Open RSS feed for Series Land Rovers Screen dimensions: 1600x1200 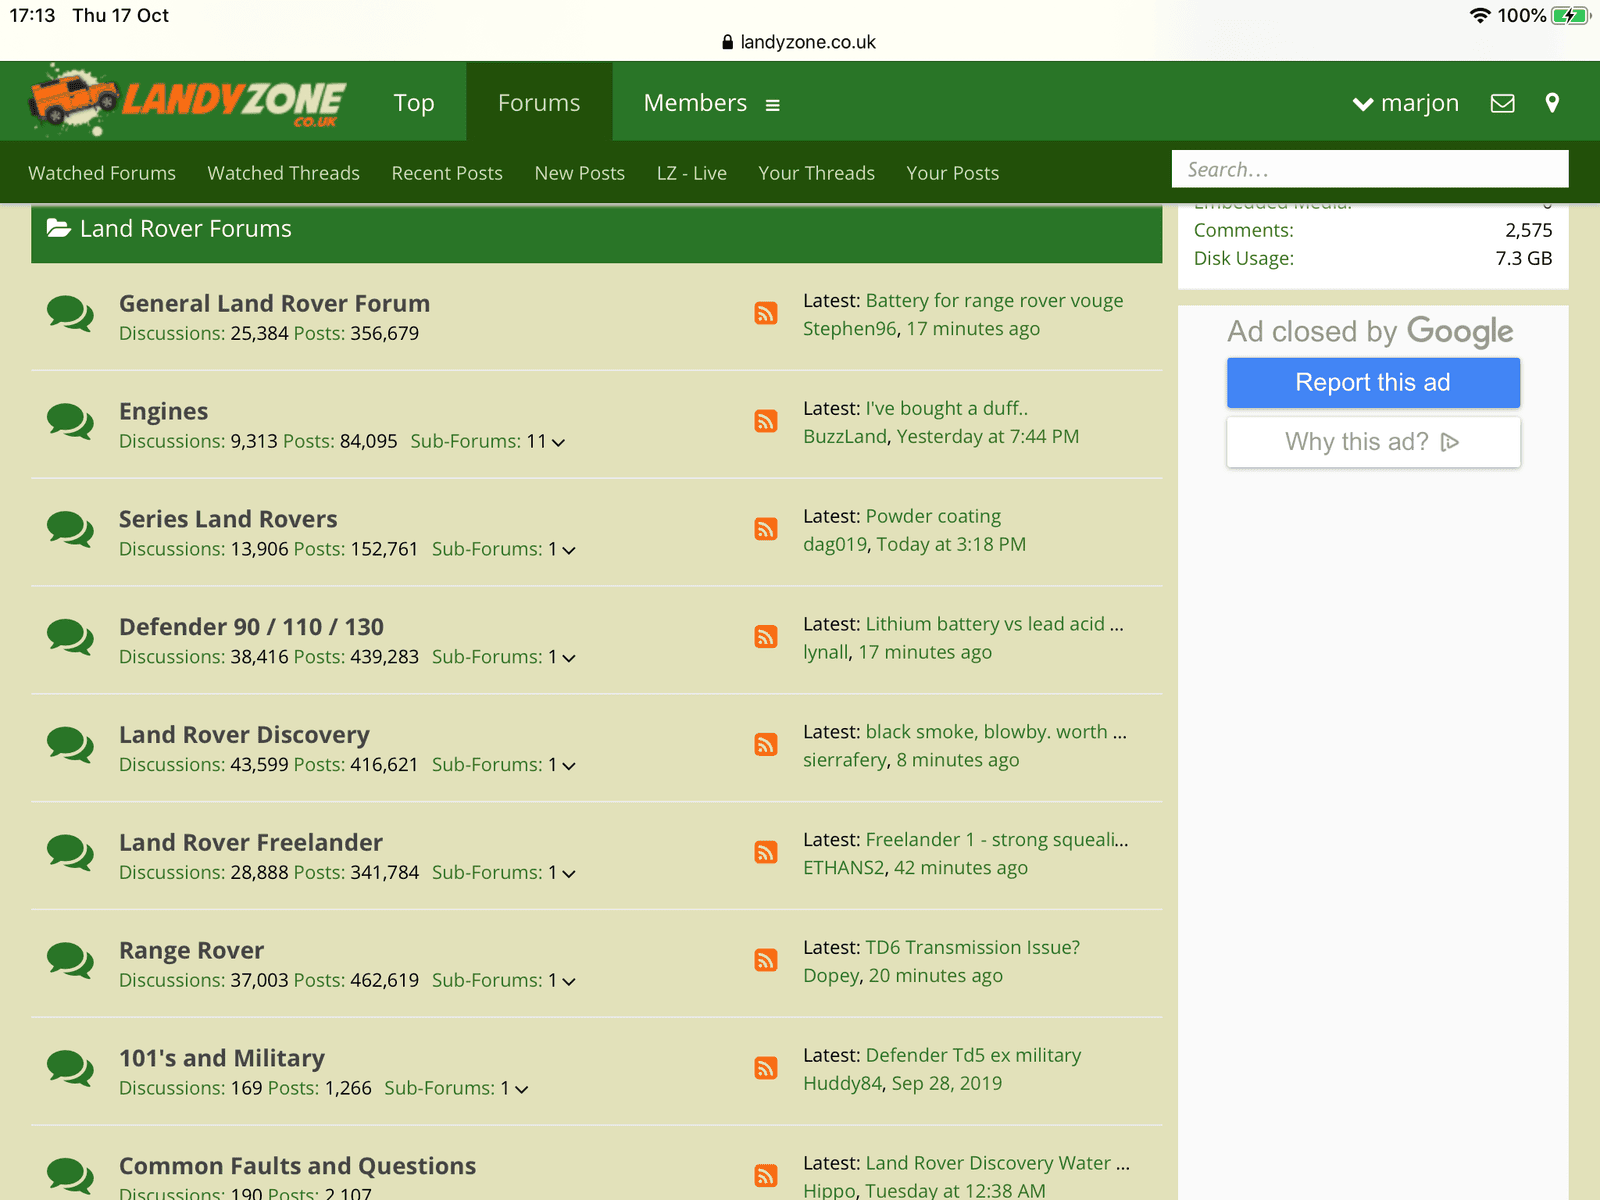766,529
